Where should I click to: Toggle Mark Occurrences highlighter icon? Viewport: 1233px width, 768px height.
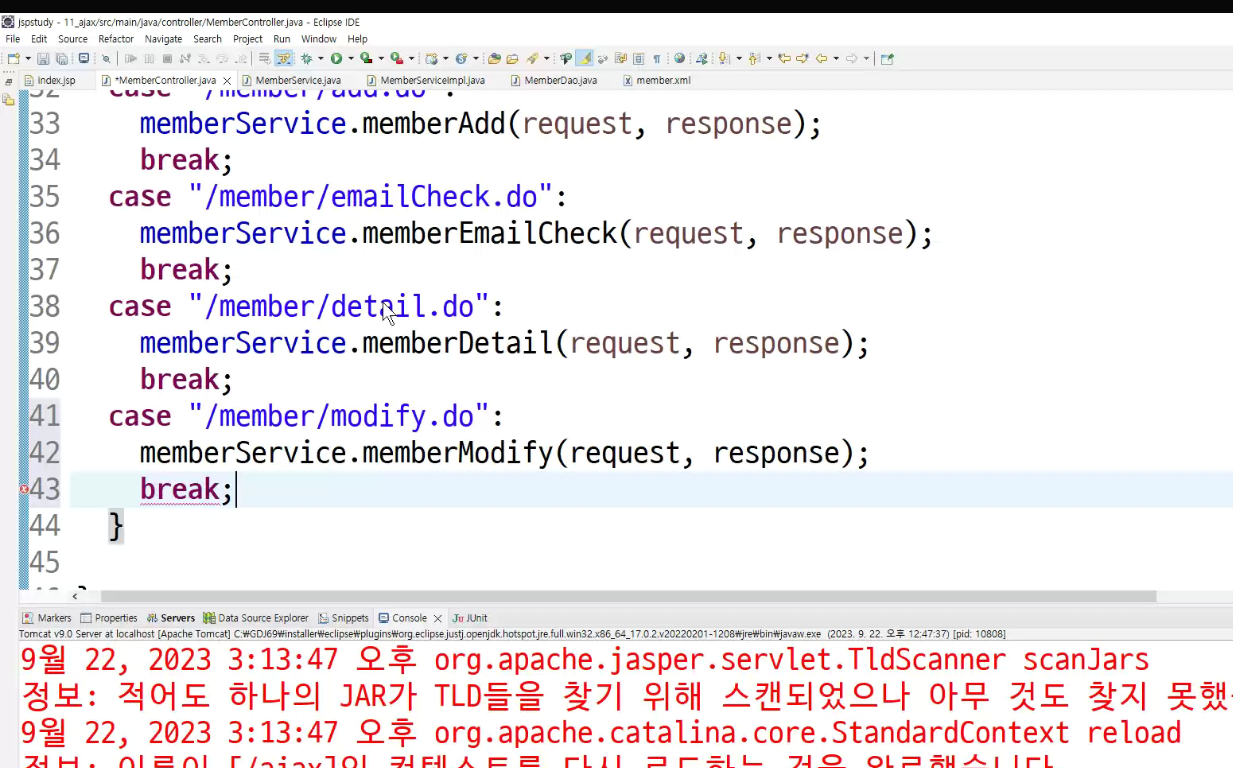pos(585,59)
